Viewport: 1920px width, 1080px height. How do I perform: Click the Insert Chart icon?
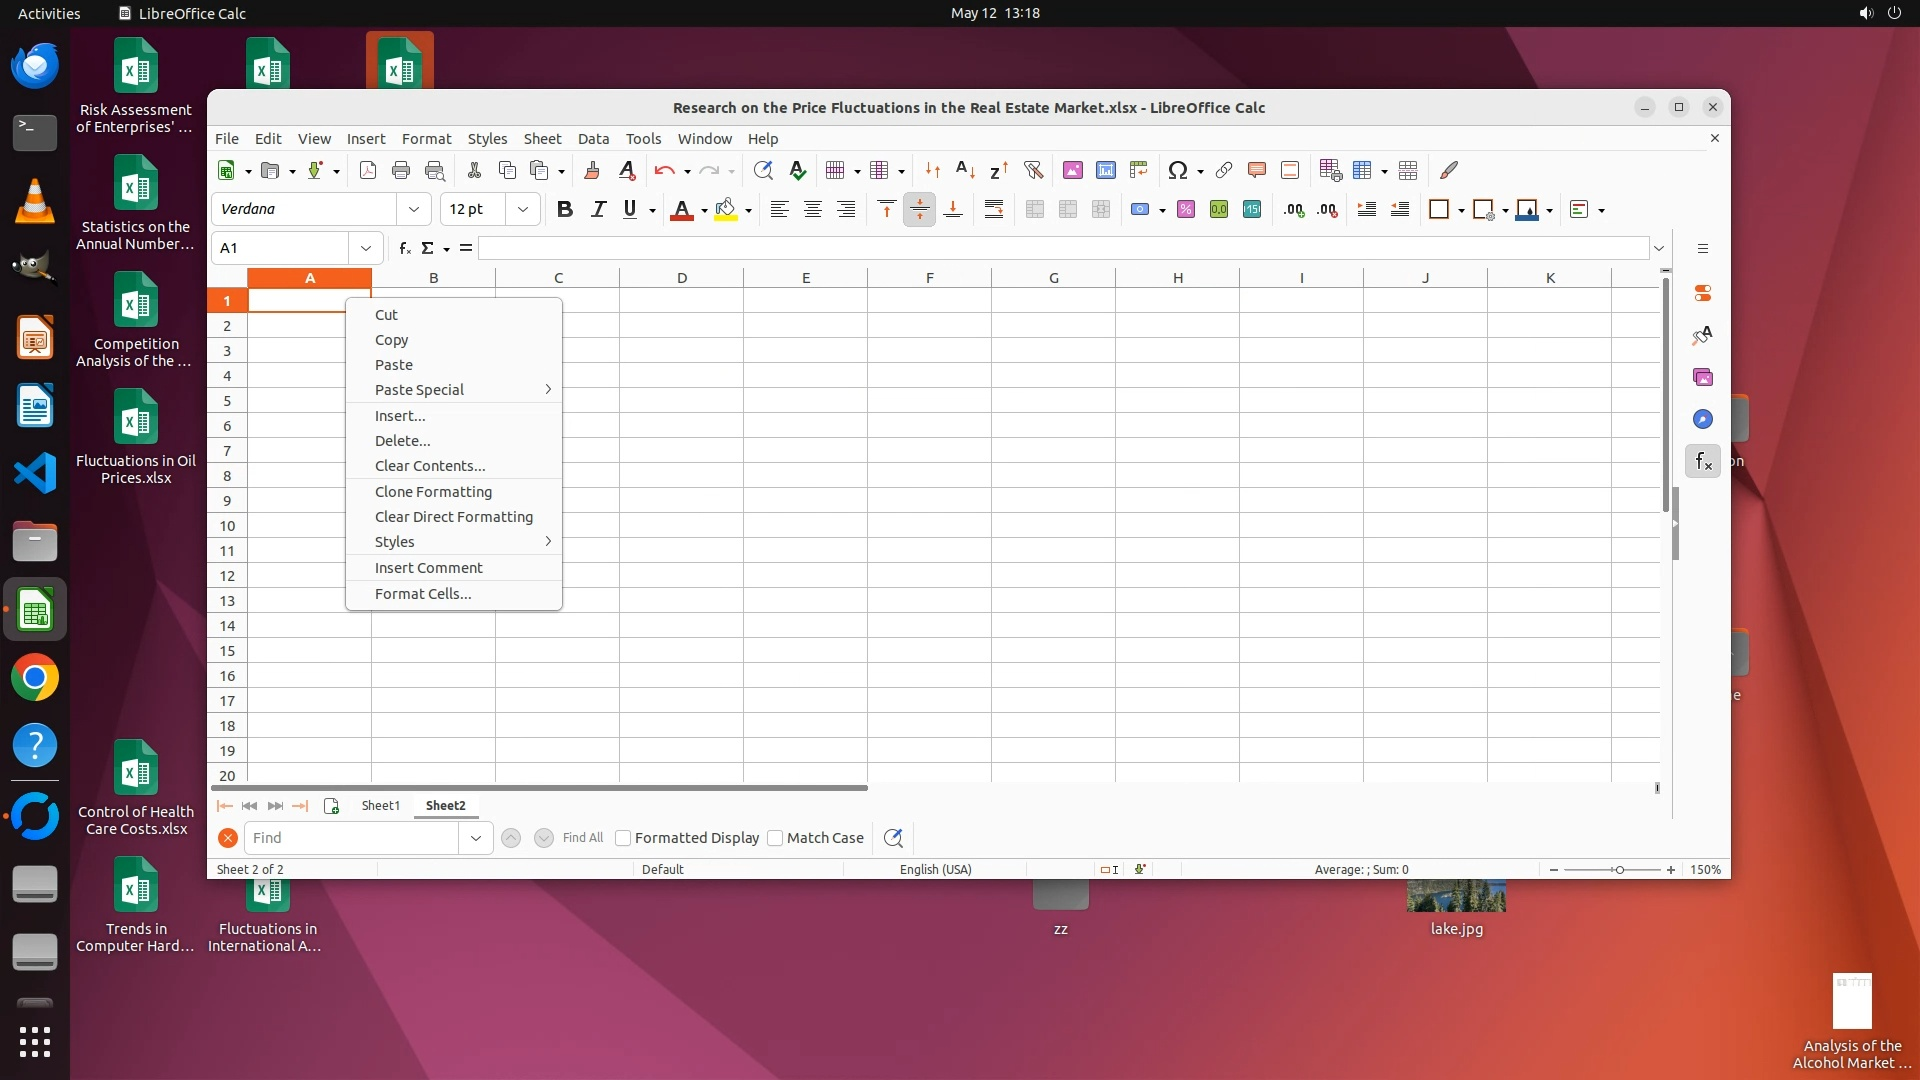coord(1106,170)
